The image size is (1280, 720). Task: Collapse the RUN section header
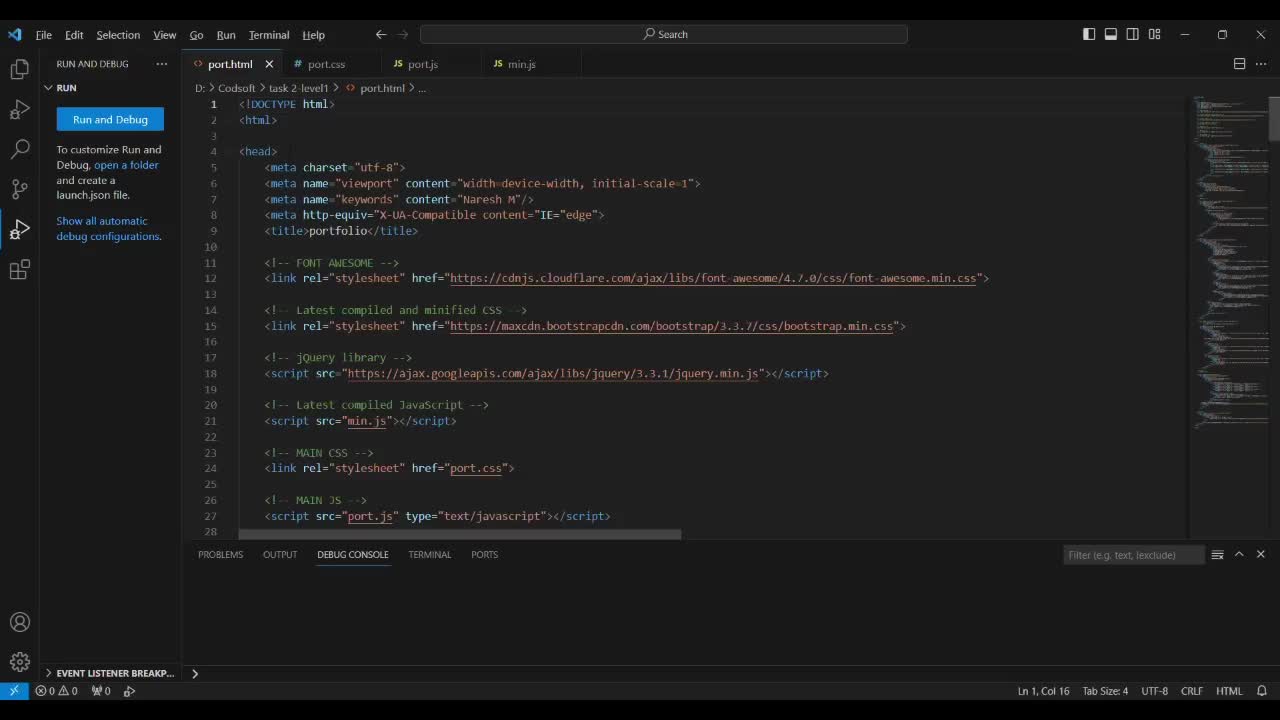(66, 88)
